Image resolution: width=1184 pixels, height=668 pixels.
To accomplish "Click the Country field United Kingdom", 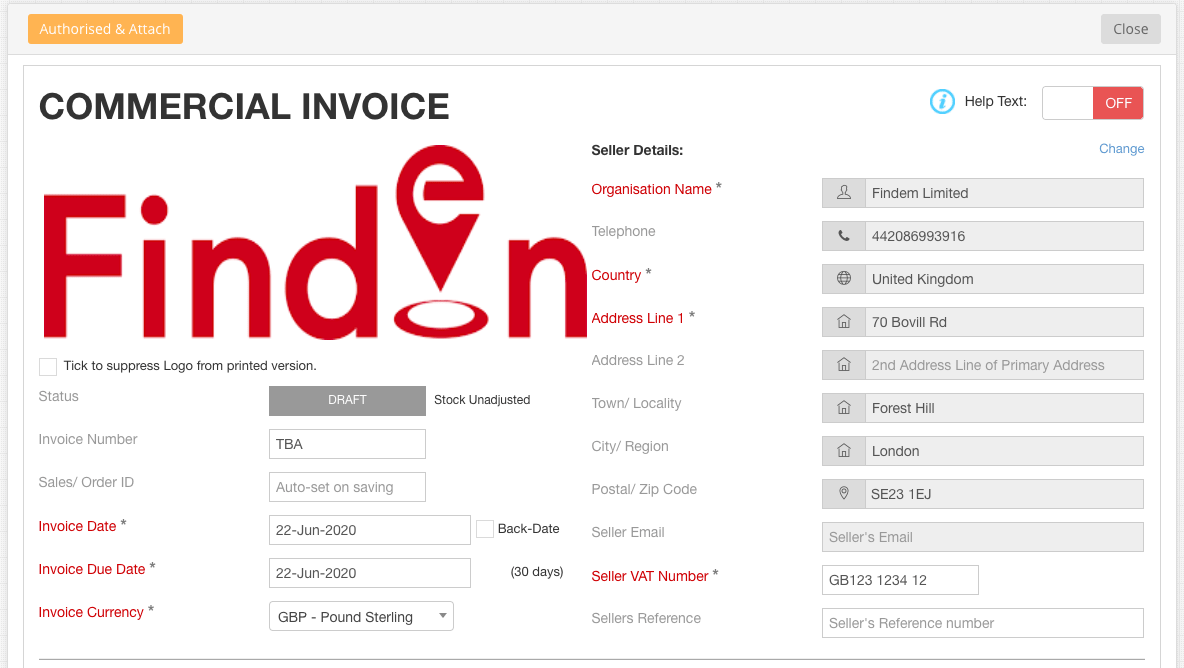I will coord(1004,279).
